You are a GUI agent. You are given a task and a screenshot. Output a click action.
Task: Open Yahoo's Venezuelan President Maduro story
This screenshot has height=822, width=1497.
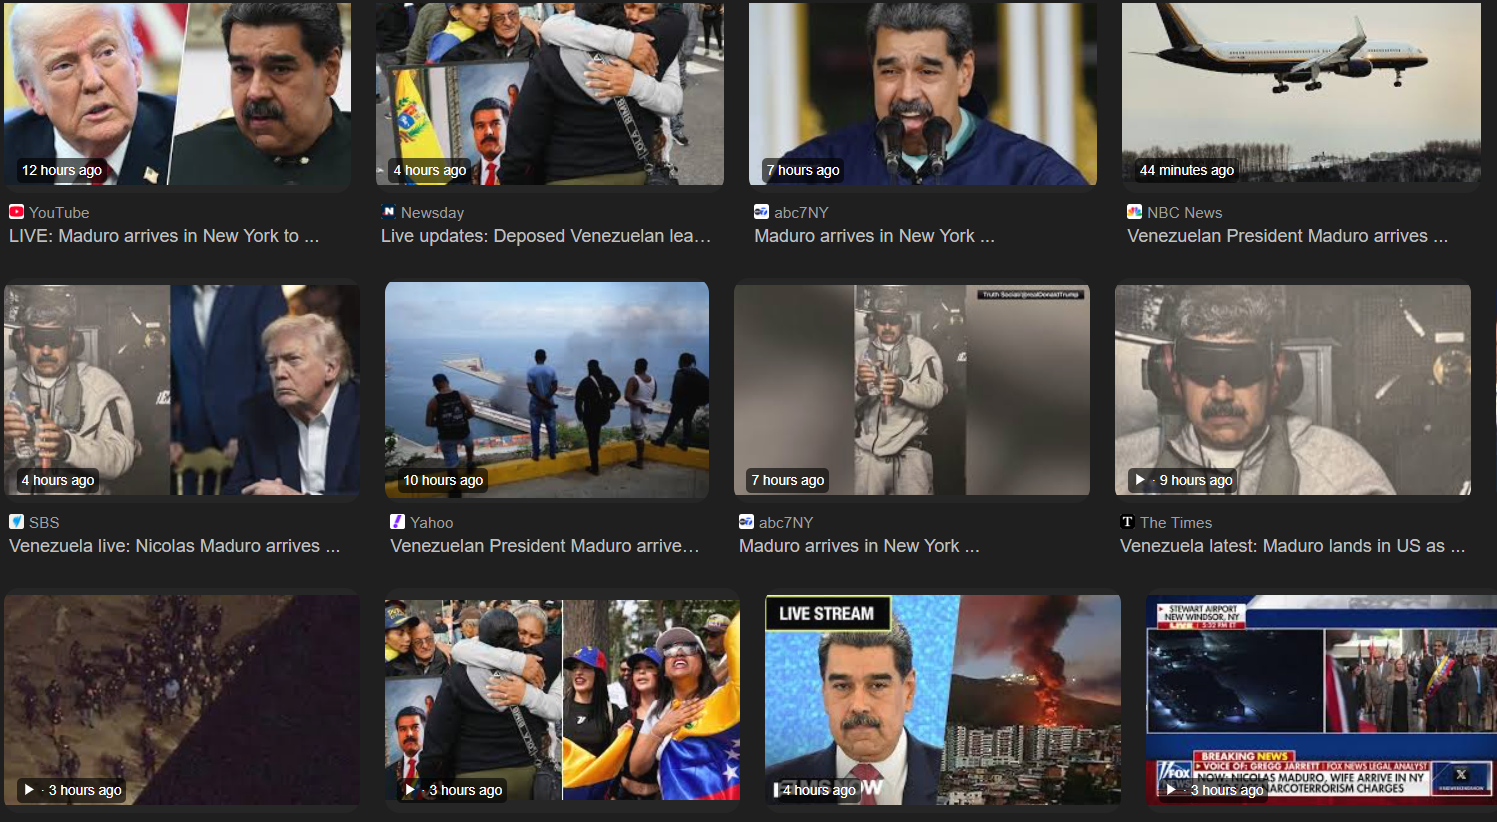tap(545, 546)
